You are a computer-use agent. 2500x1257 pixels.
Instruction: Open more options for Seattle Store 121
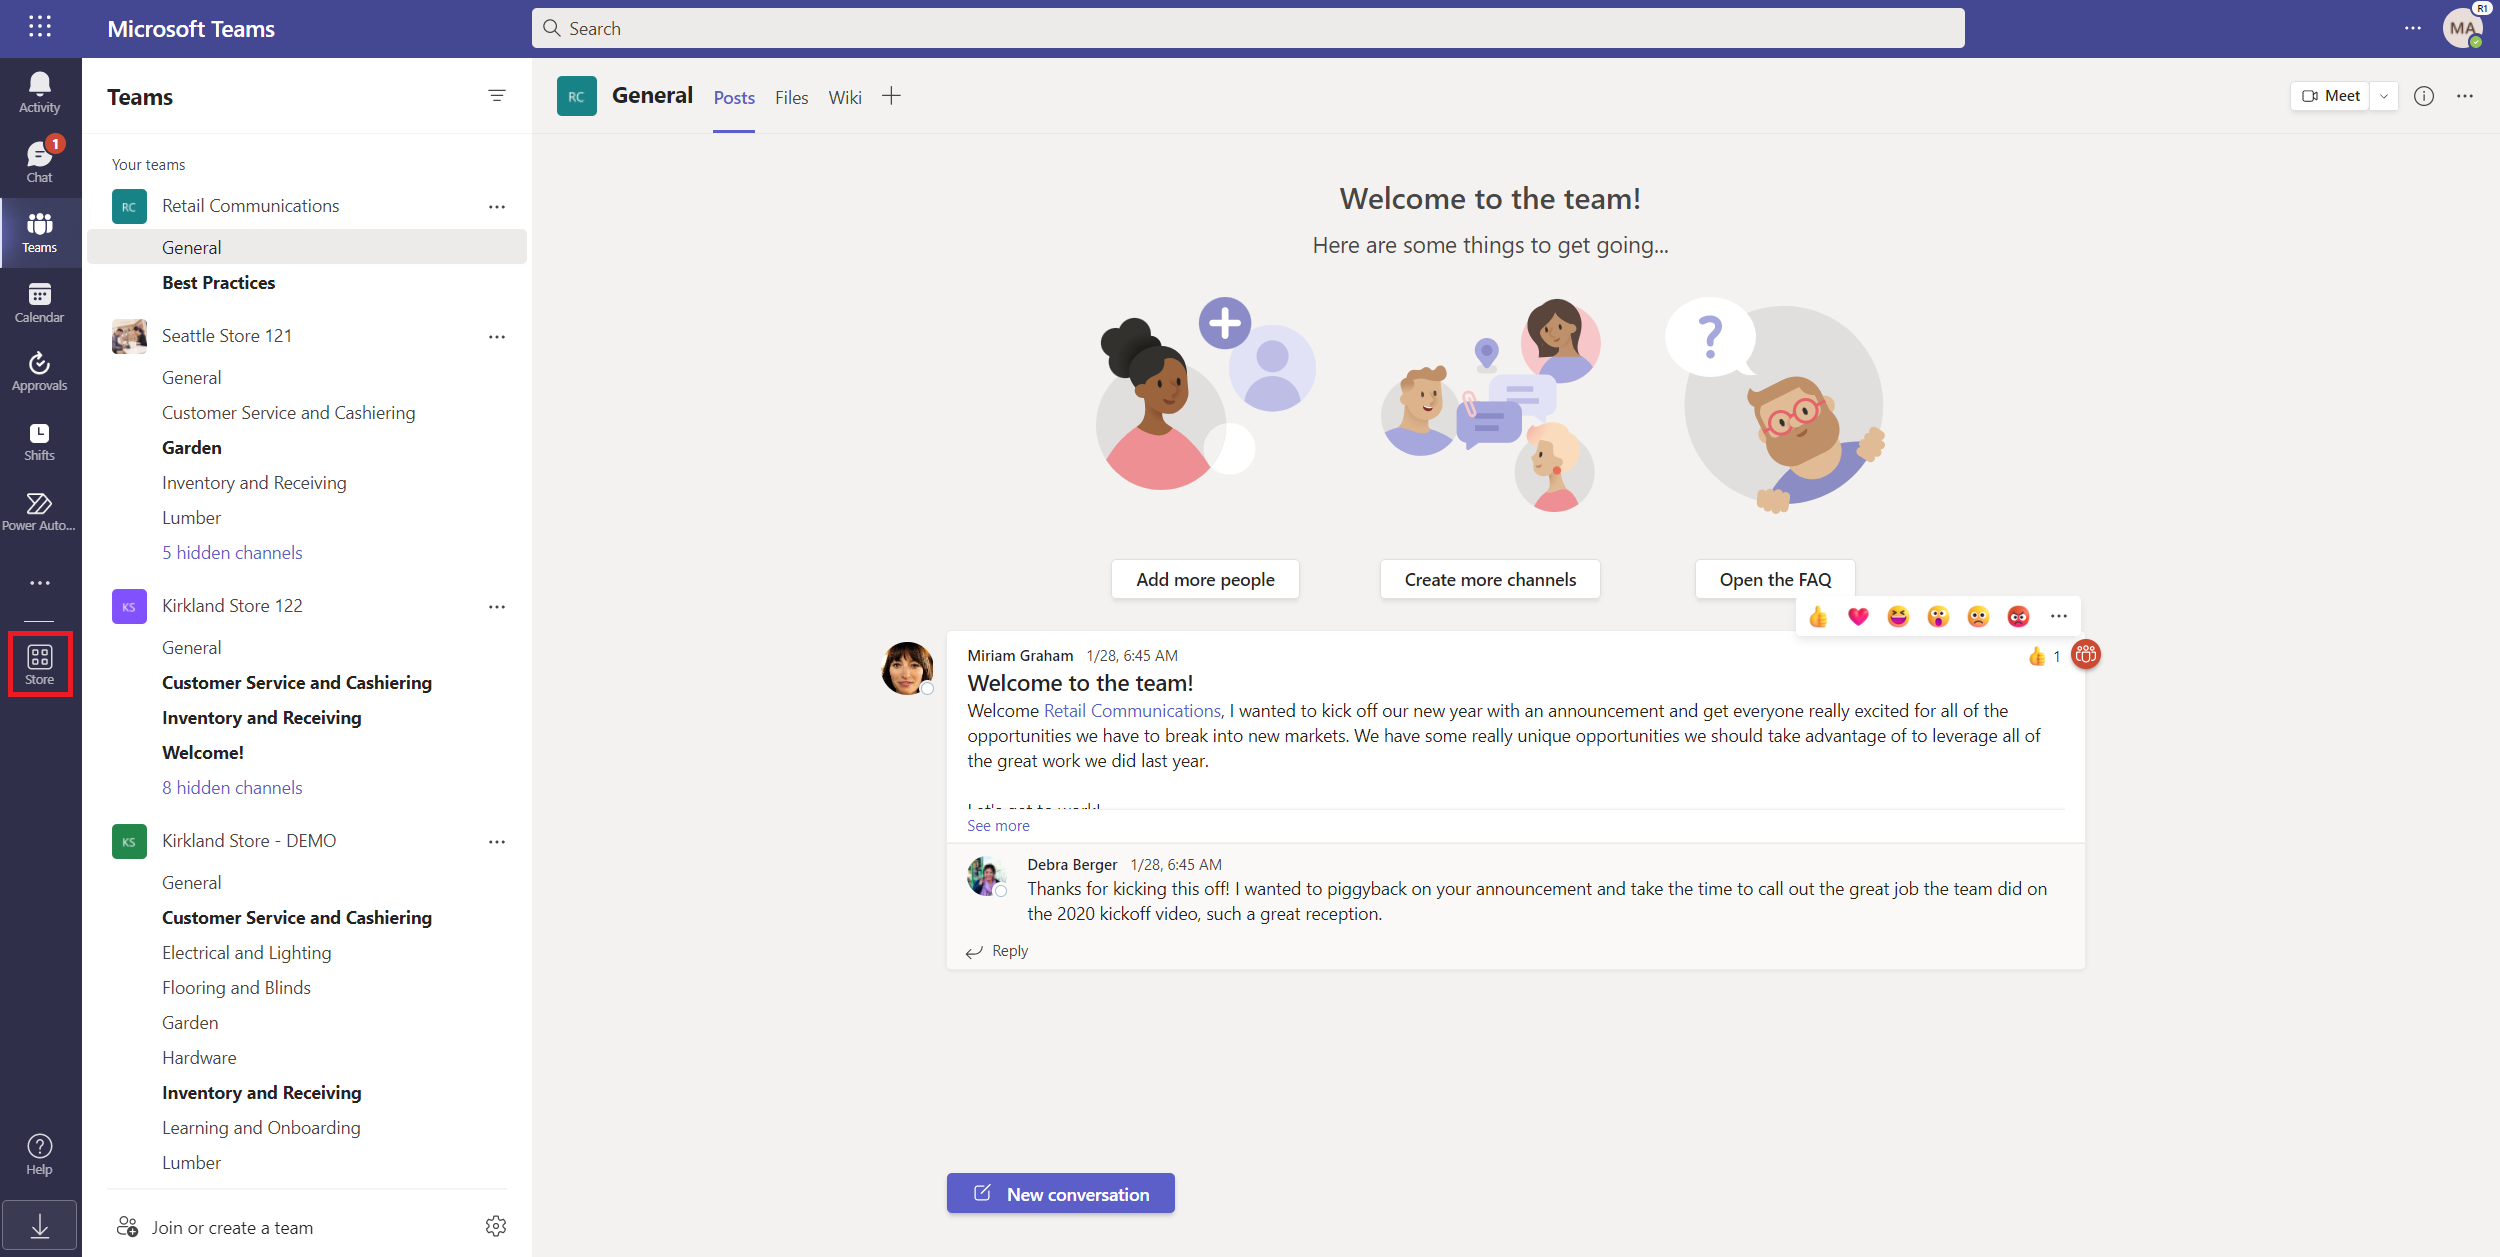pos(497,336)
